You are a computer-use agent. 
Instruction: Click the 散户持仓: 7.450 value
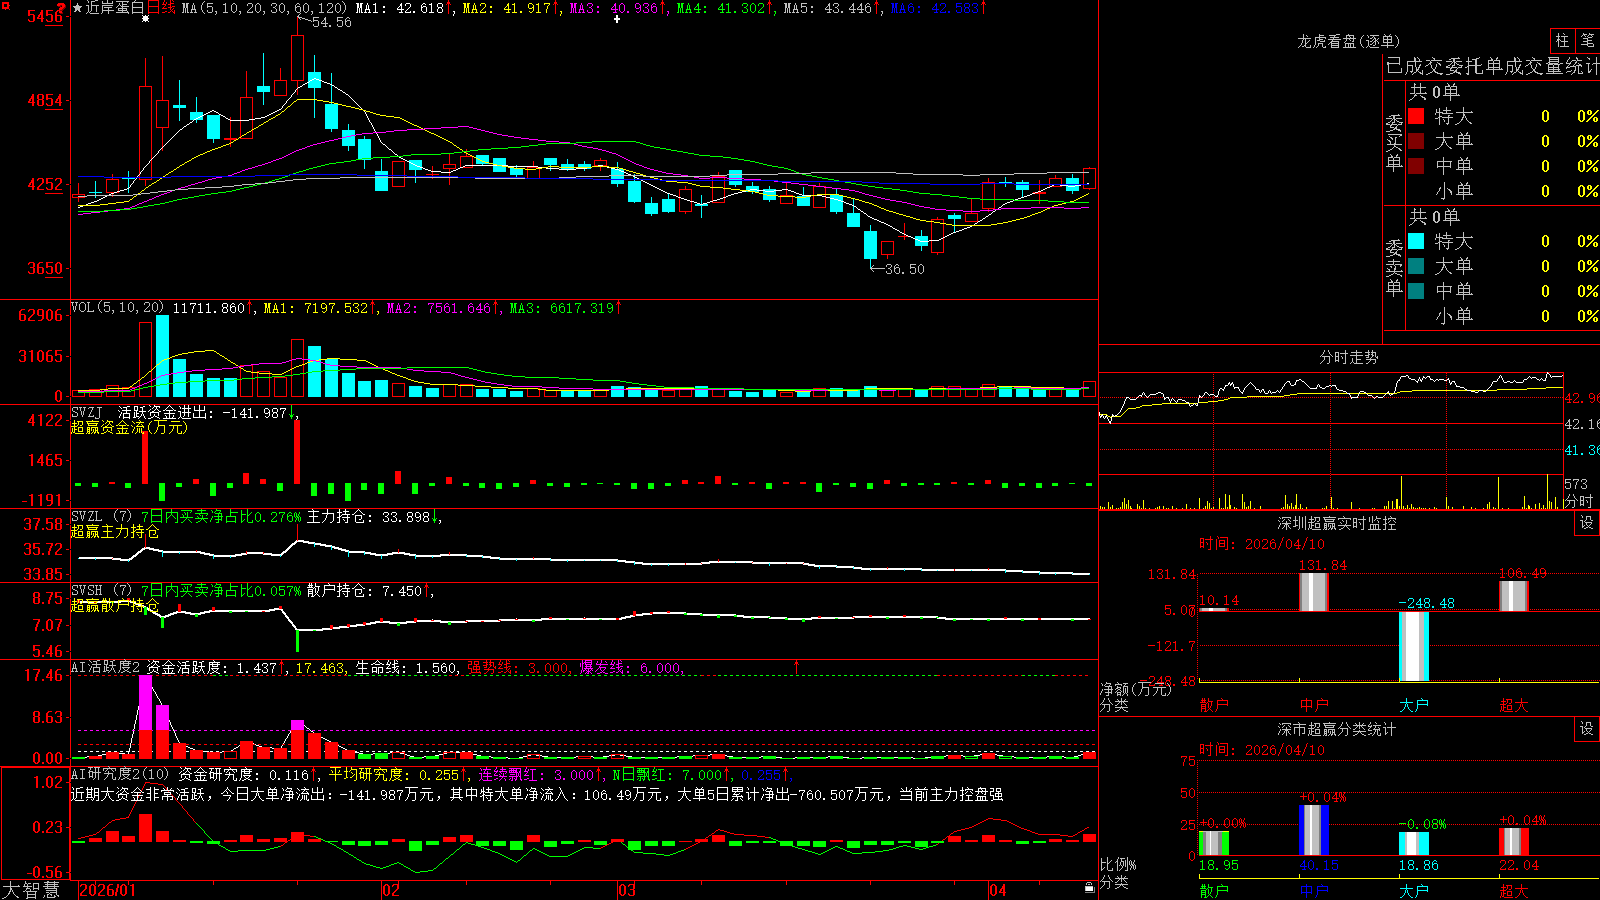click(x=364, y=591)
